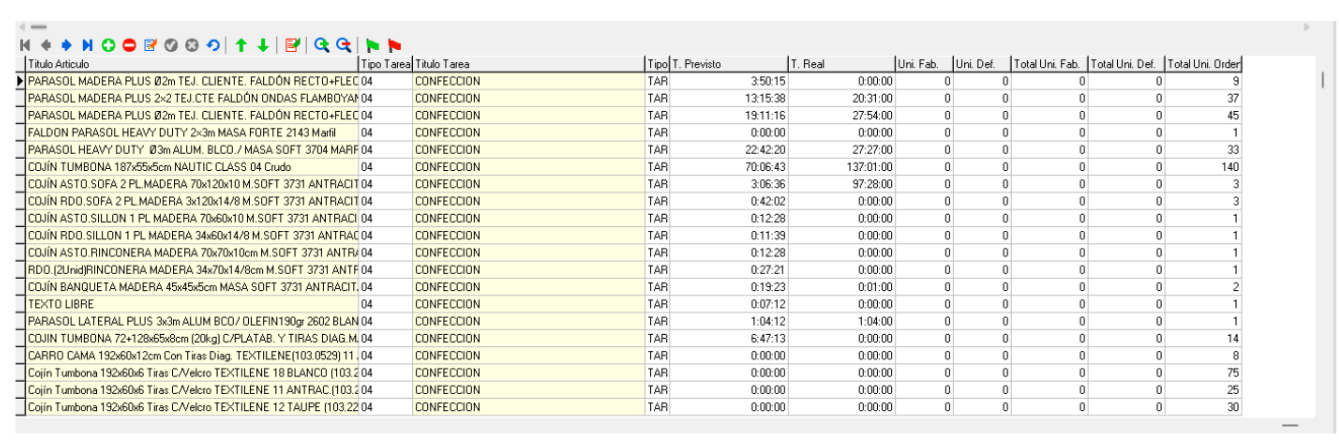Move row down with green down arrow
The height and width of the screenshot is (441, 1339).
262,46
